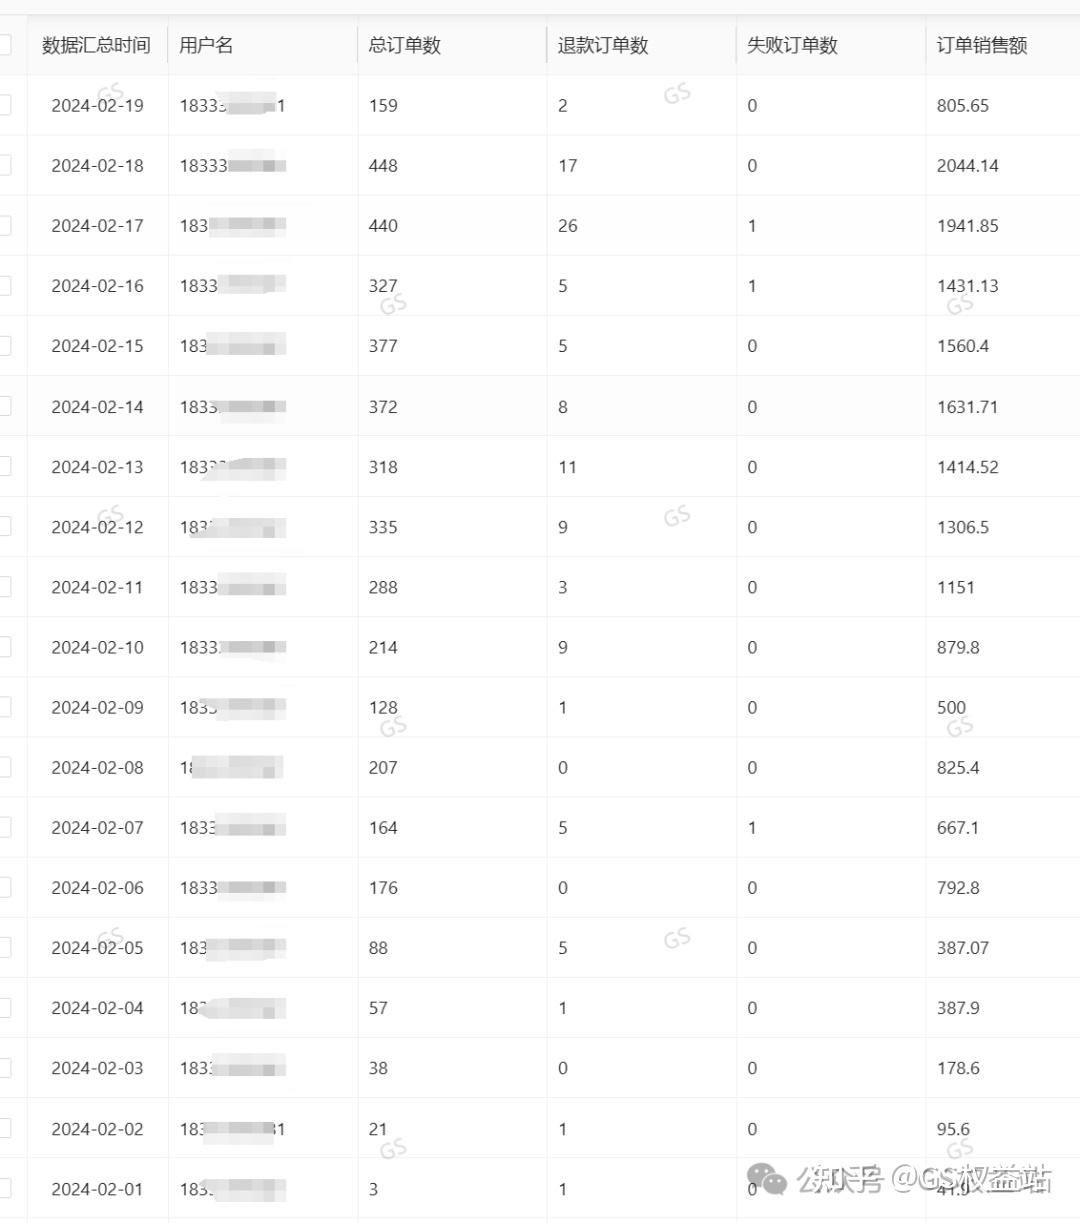Select the refund count cell showing 26
Screen dimensions: 1080x1223
click(x=567, y=226)
